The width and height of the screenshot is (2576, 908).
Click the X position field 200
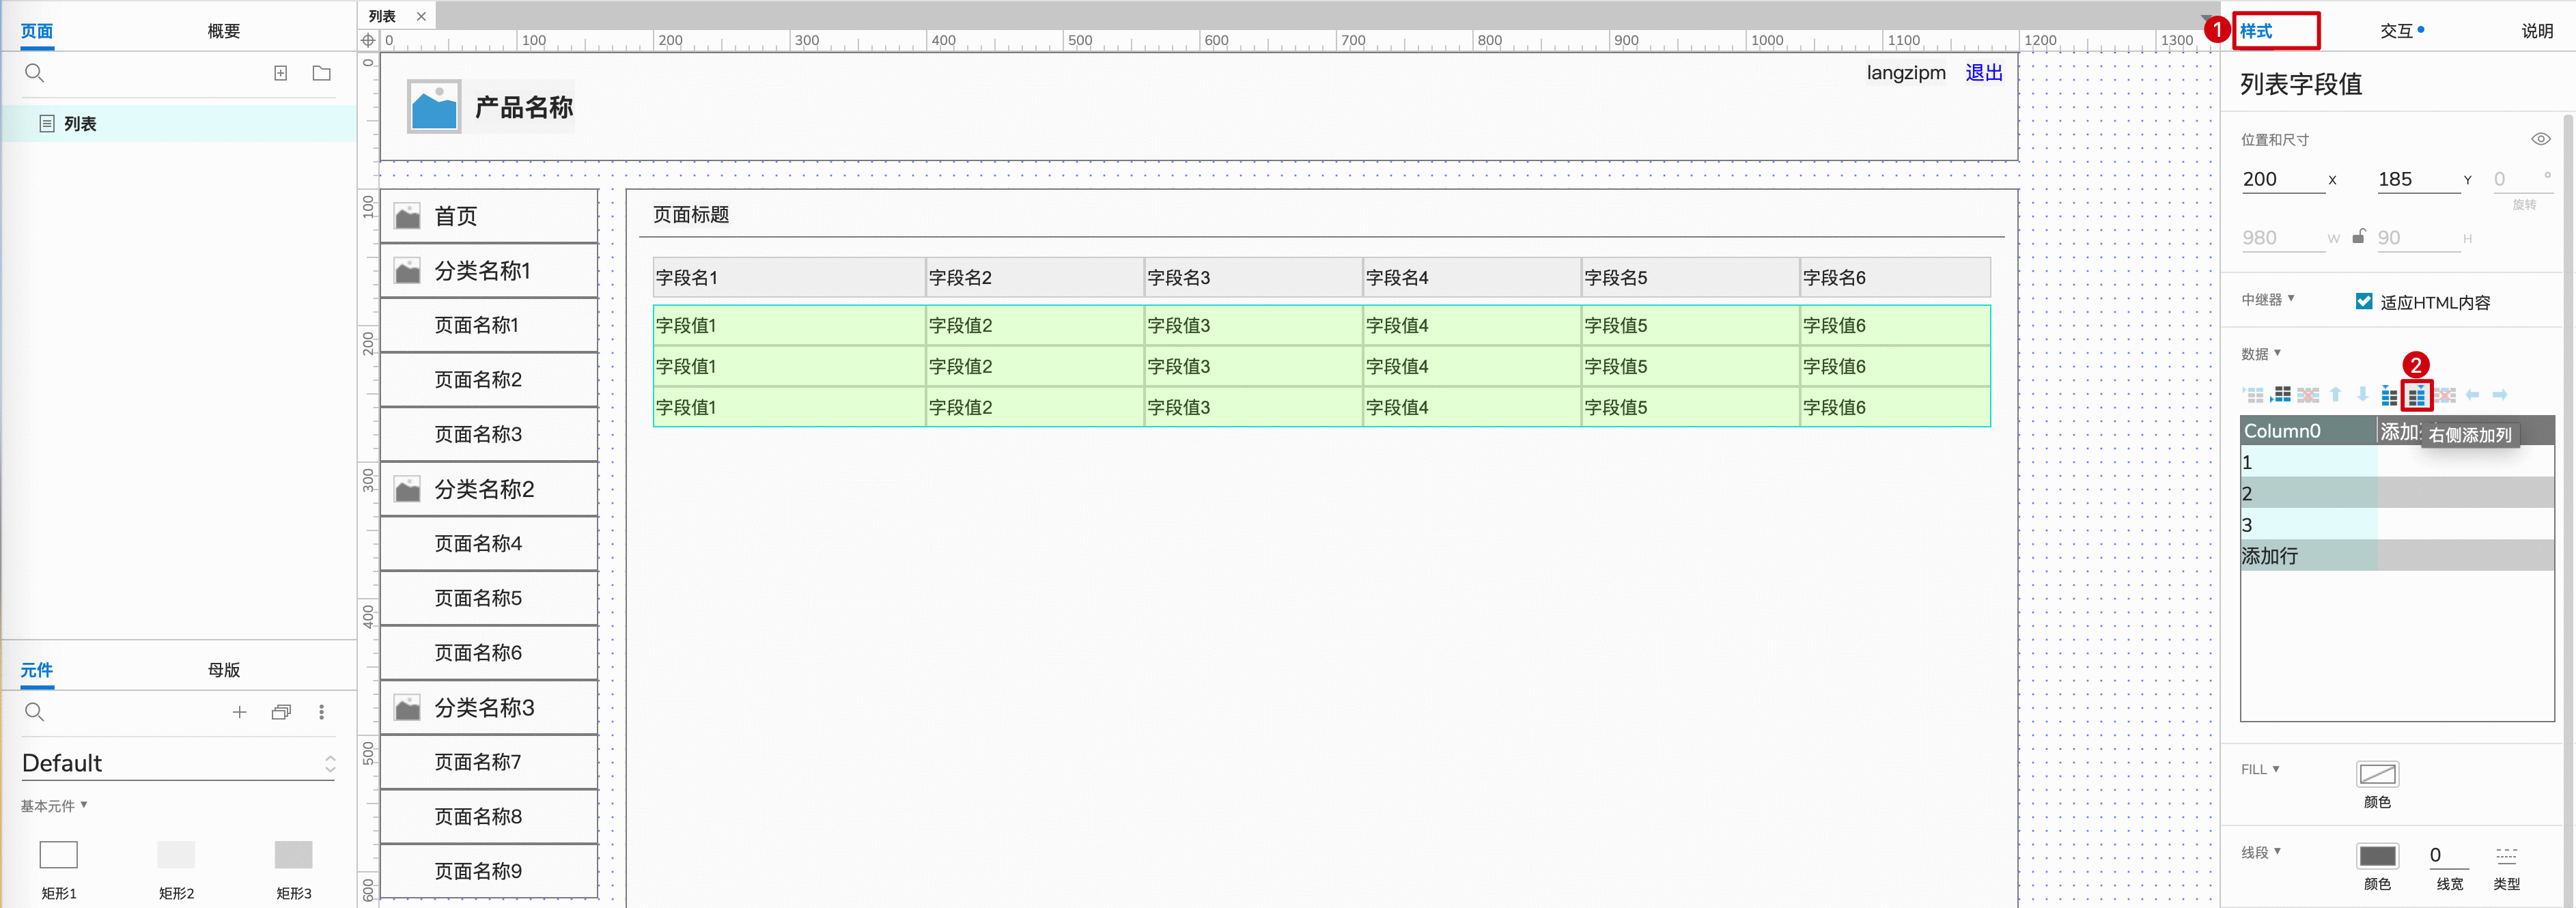(x=2282, y=179)
